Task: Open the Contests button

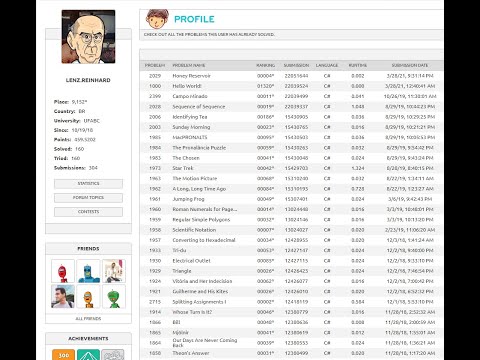Action: pos(88,212)
